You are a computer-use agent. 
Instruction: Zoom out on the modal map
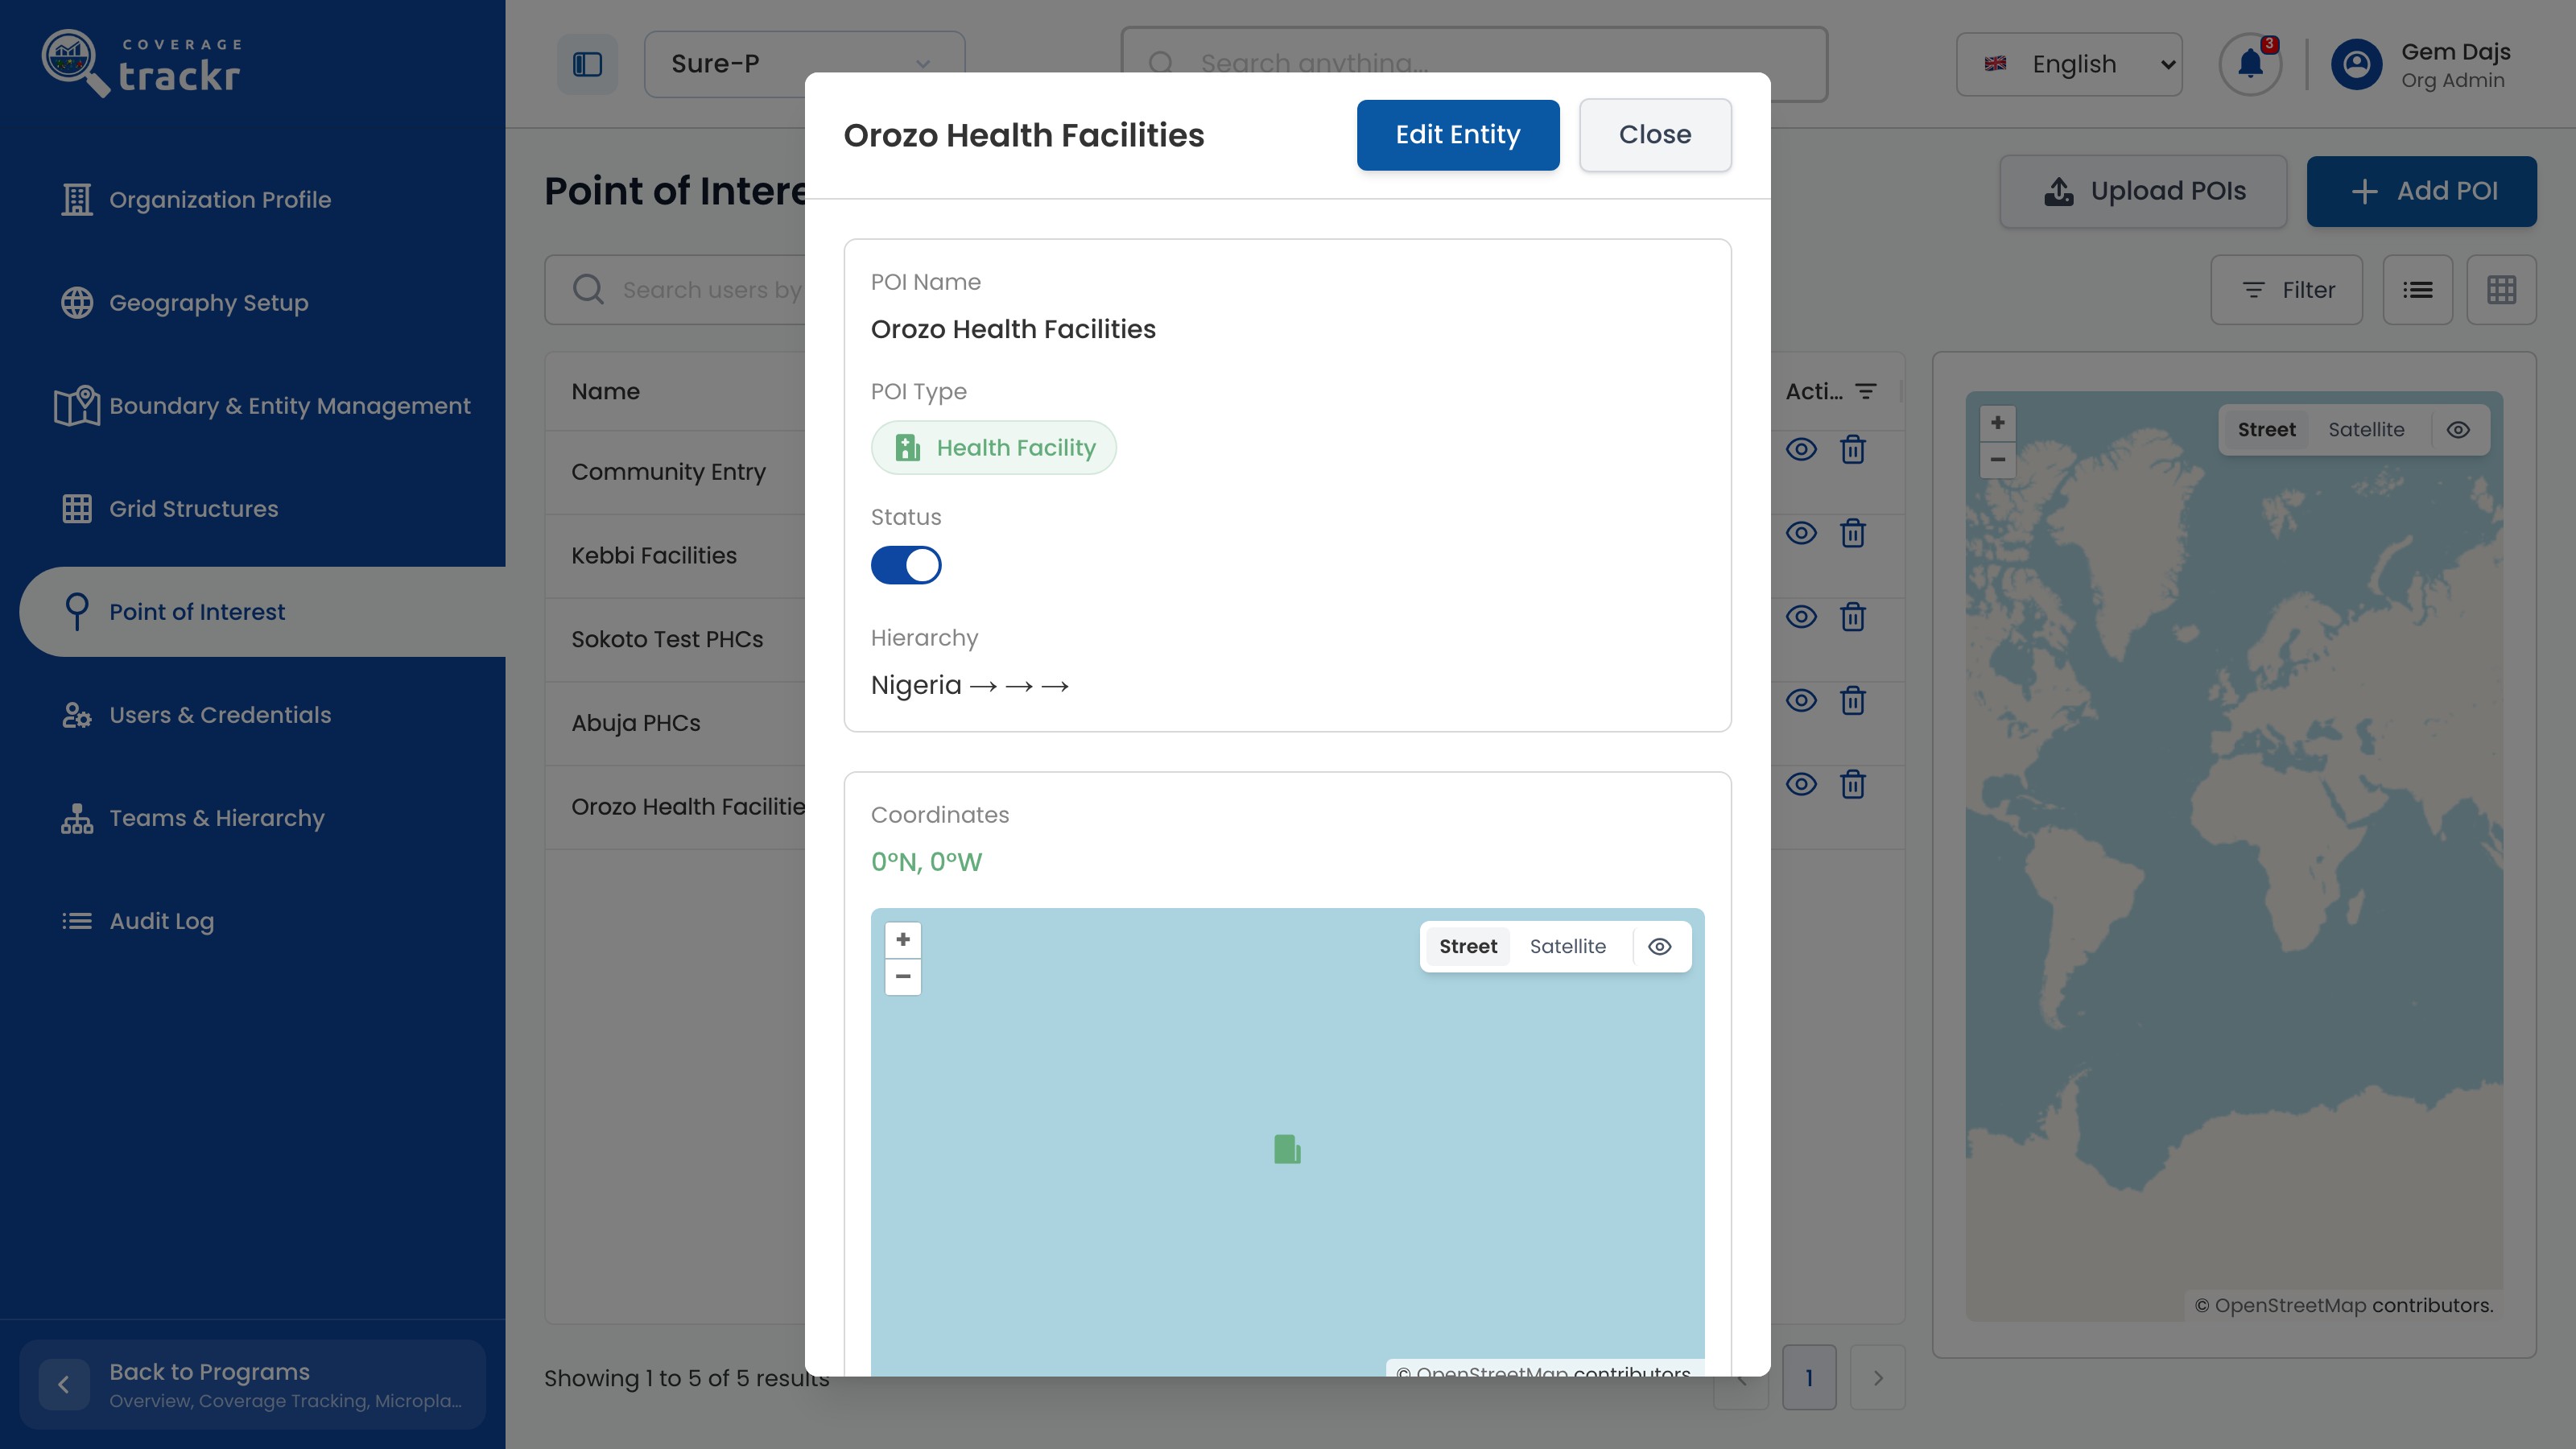pos(903,977)
